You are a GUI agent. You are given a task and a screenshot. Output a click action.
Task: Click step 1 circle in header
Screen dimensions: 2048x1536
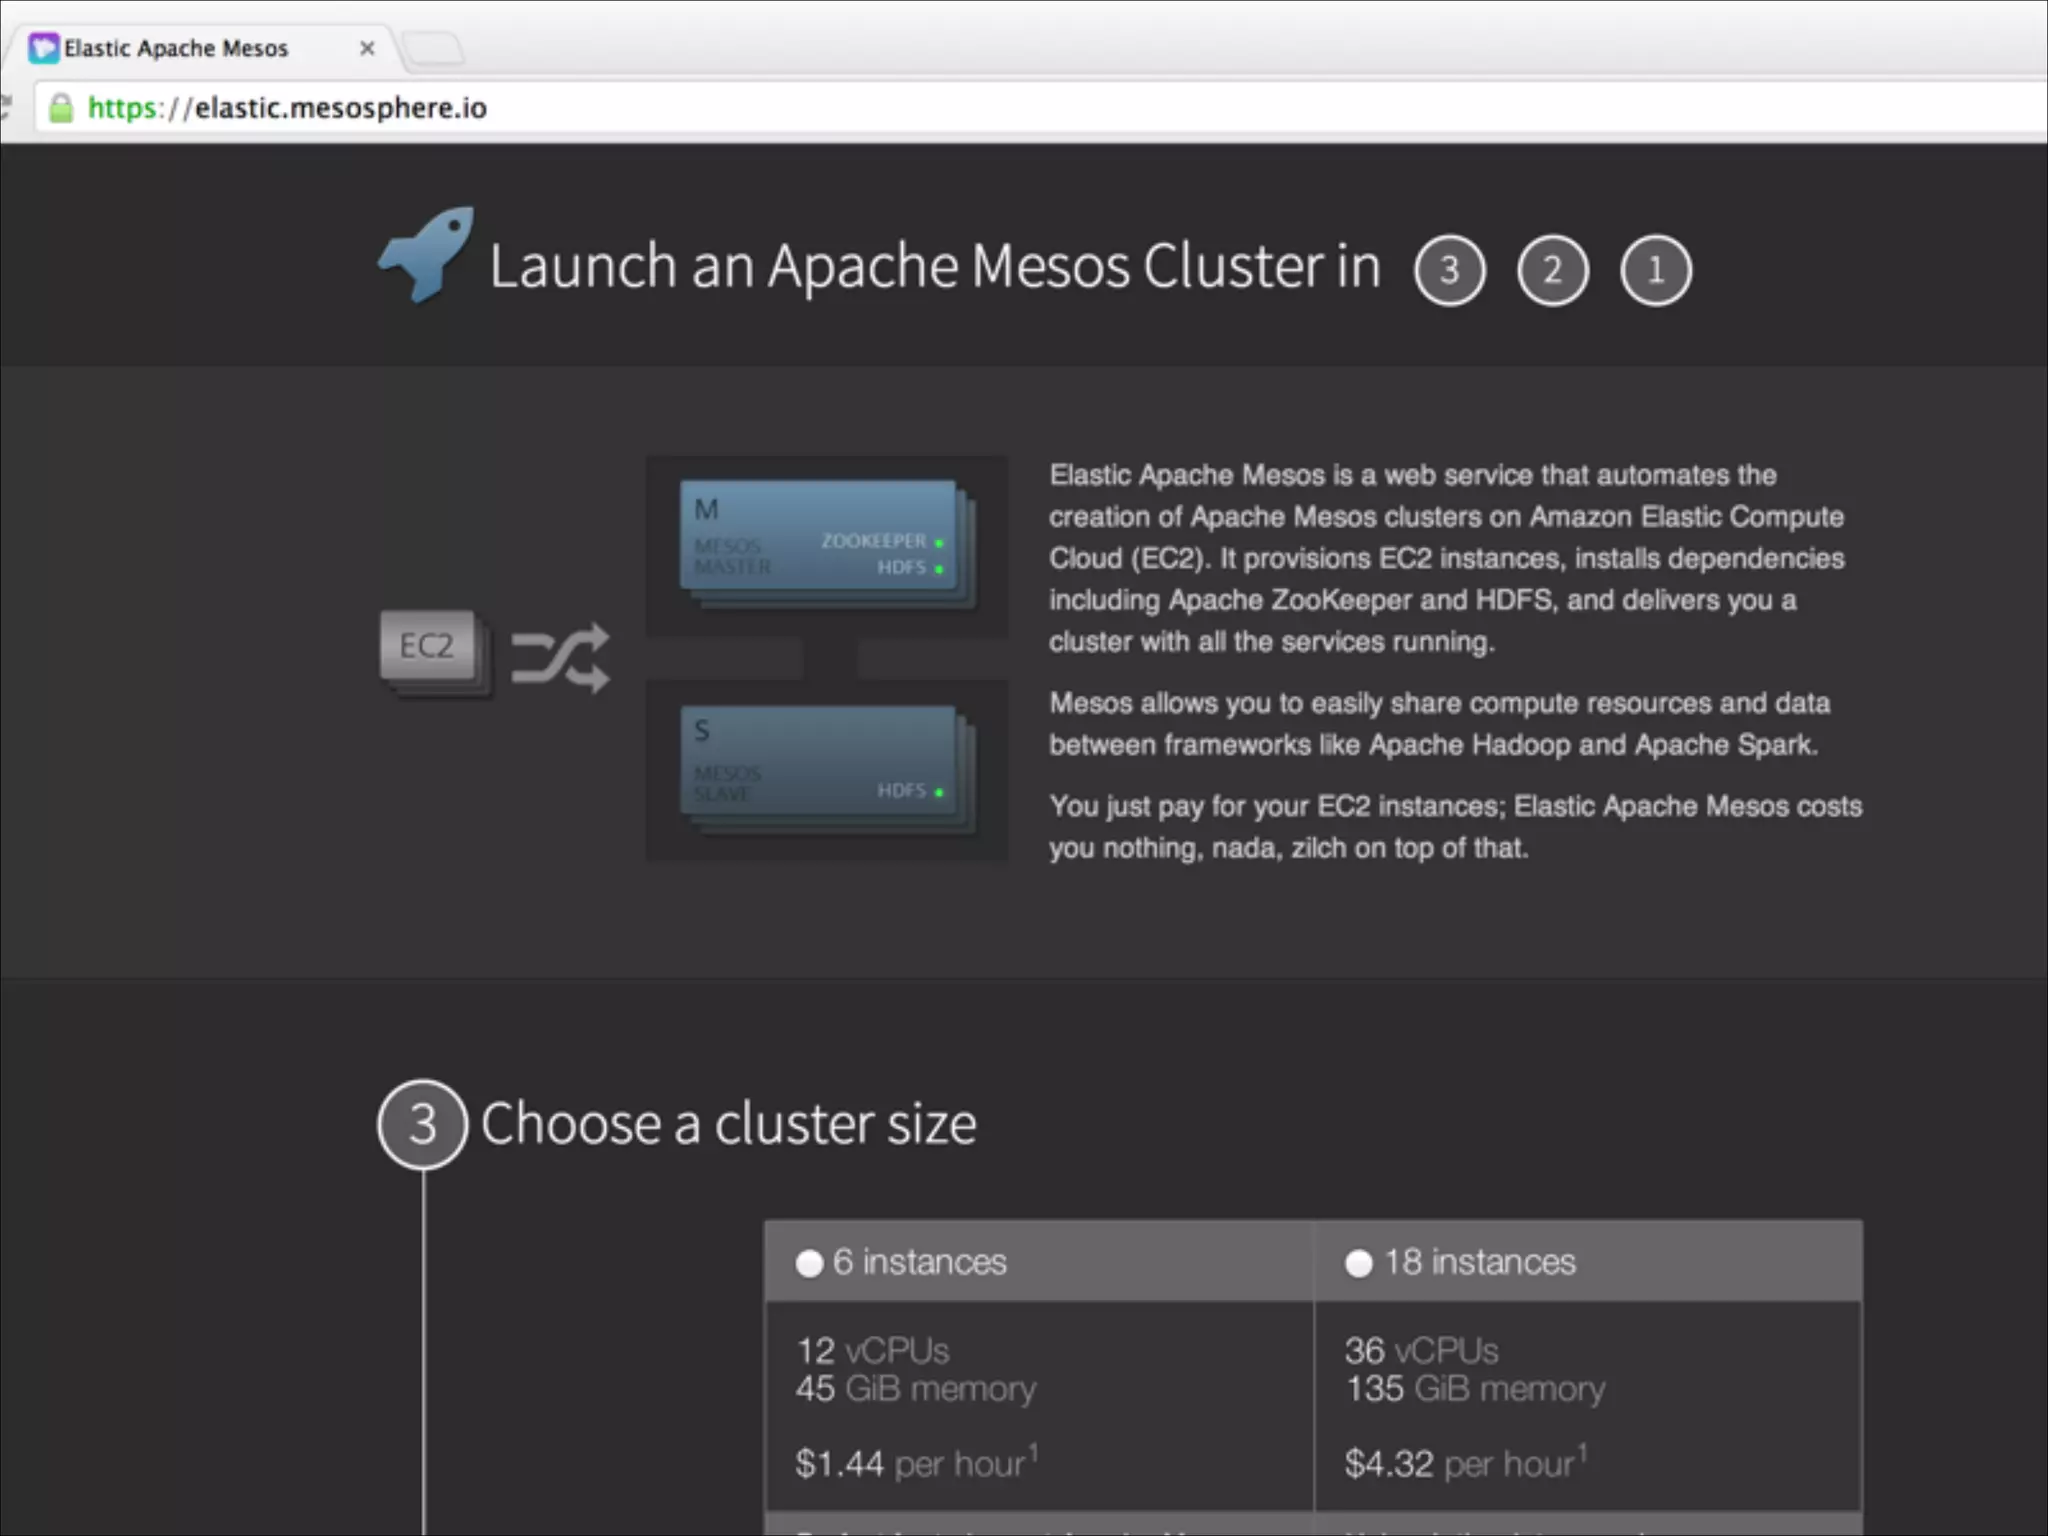1655,270
